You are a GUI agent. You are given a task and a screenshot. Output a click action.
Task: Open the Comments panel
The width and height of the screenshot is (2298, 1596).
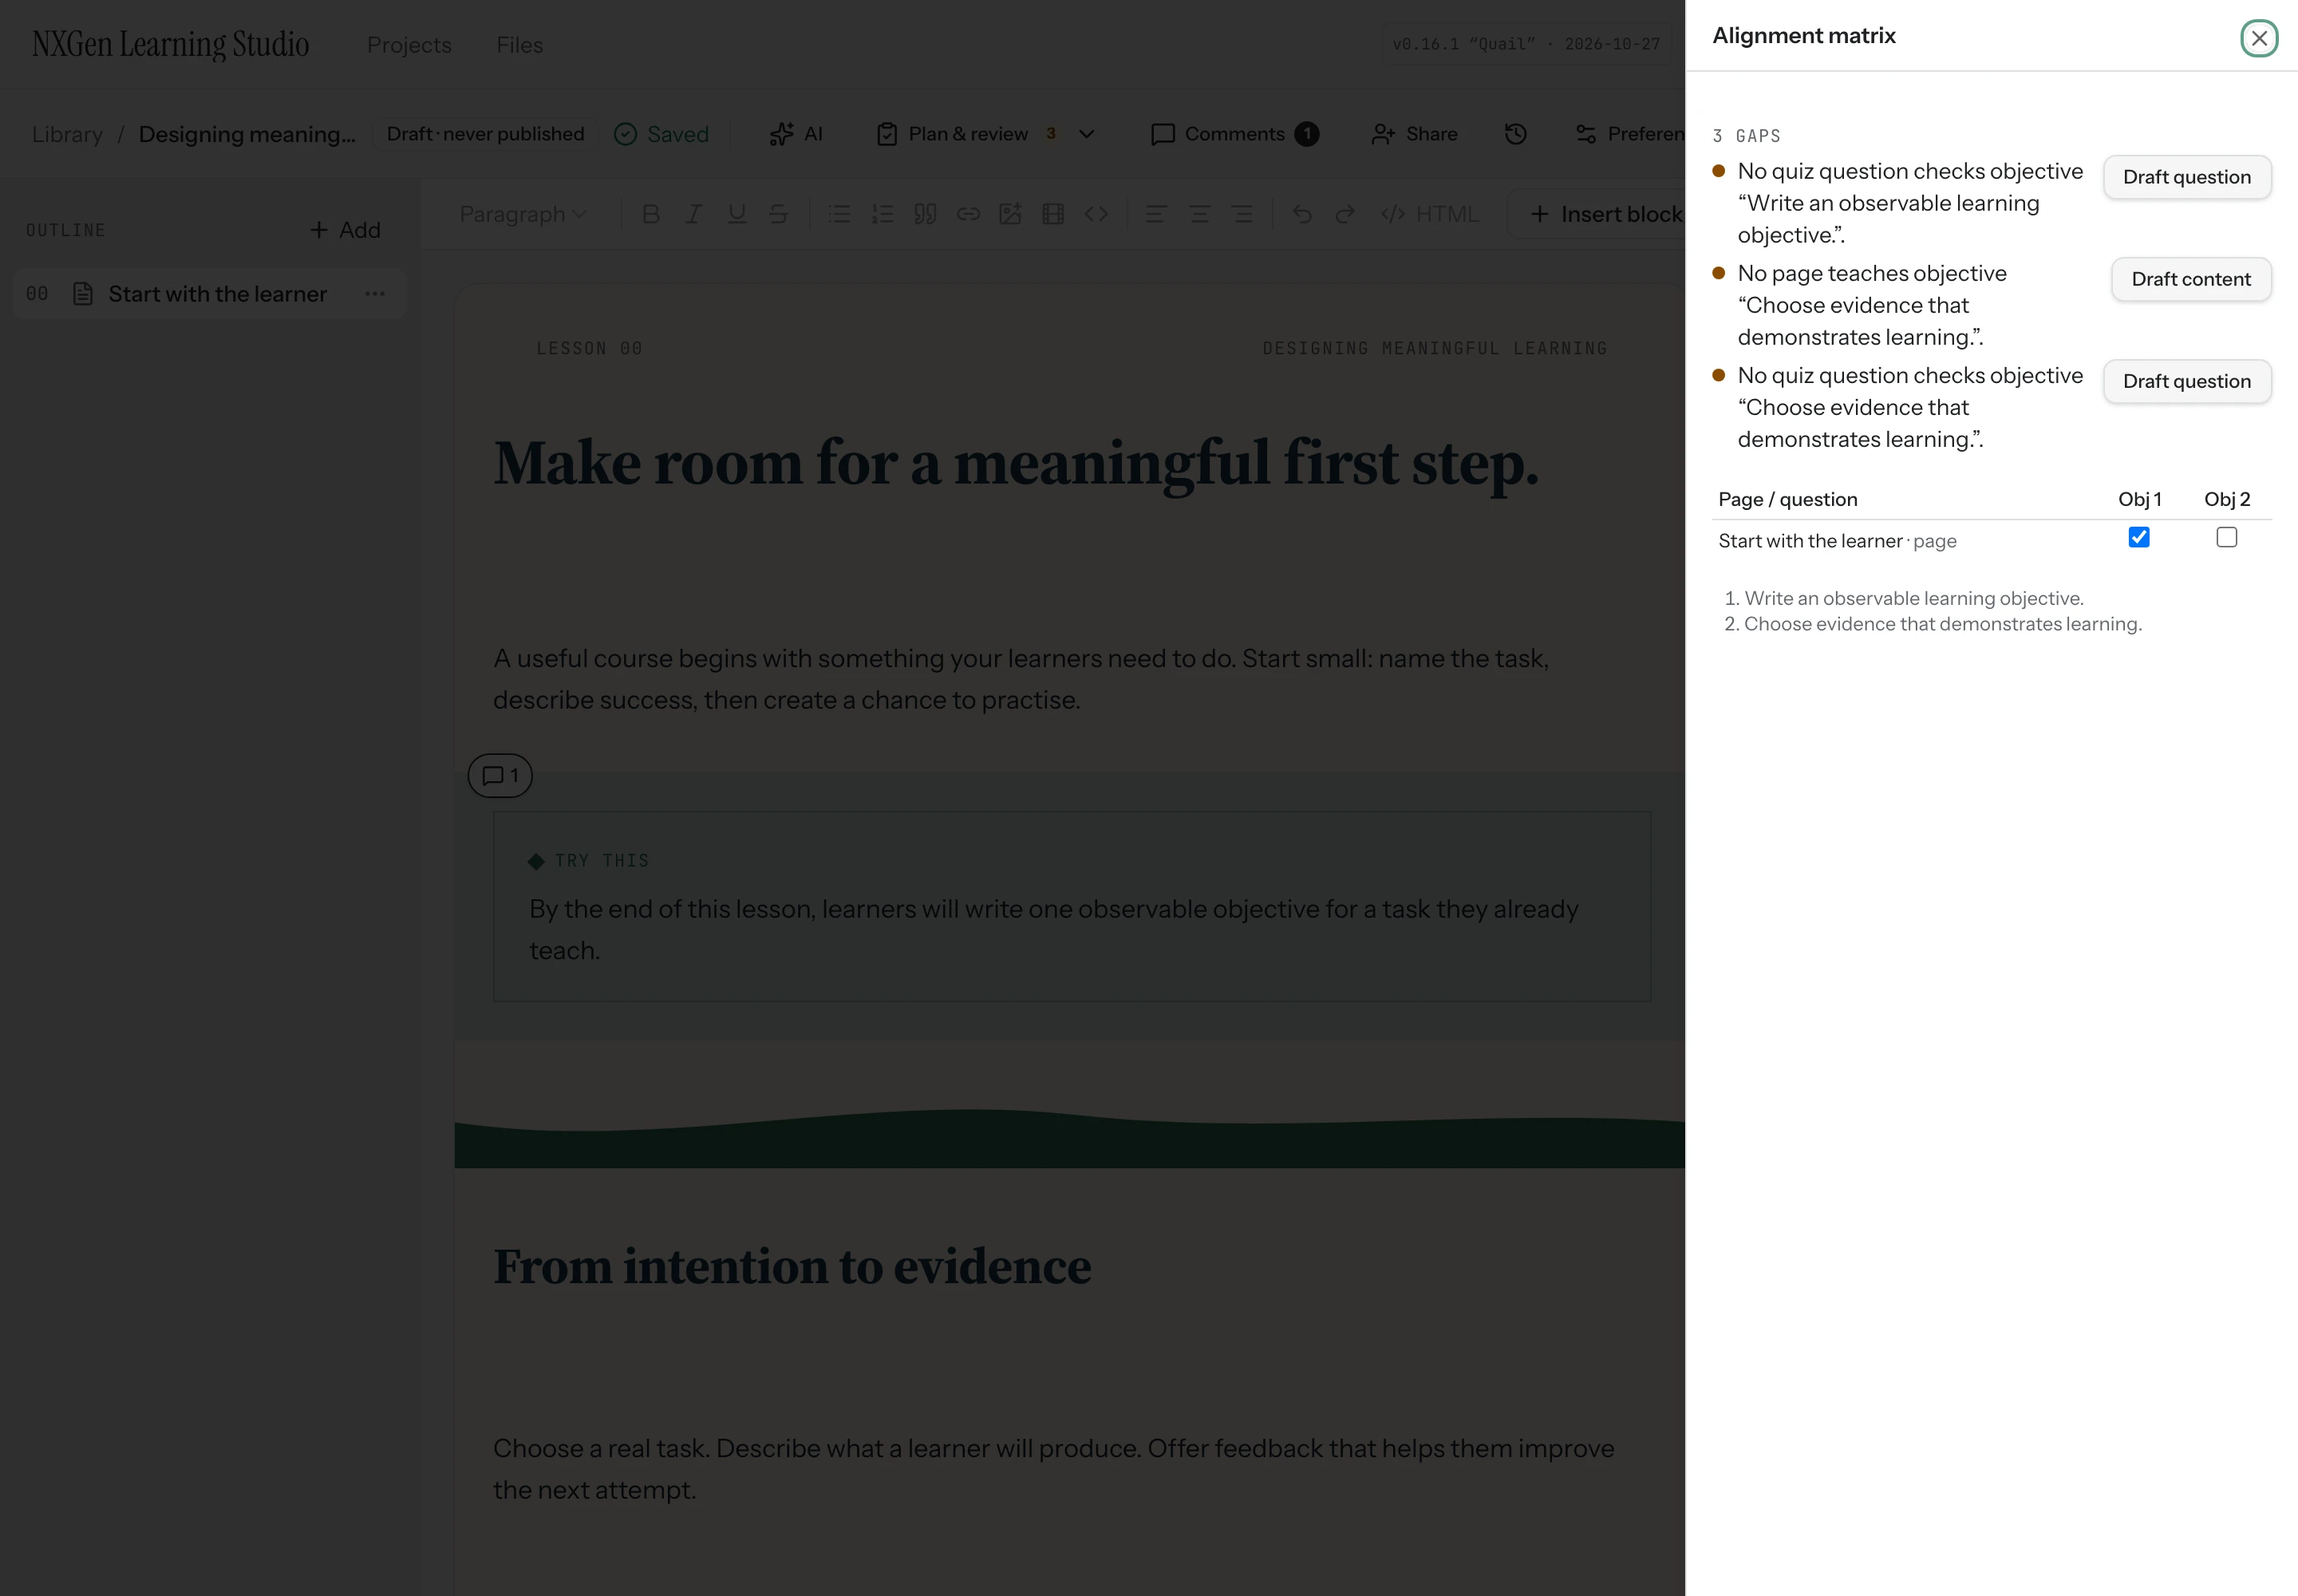1235,134
